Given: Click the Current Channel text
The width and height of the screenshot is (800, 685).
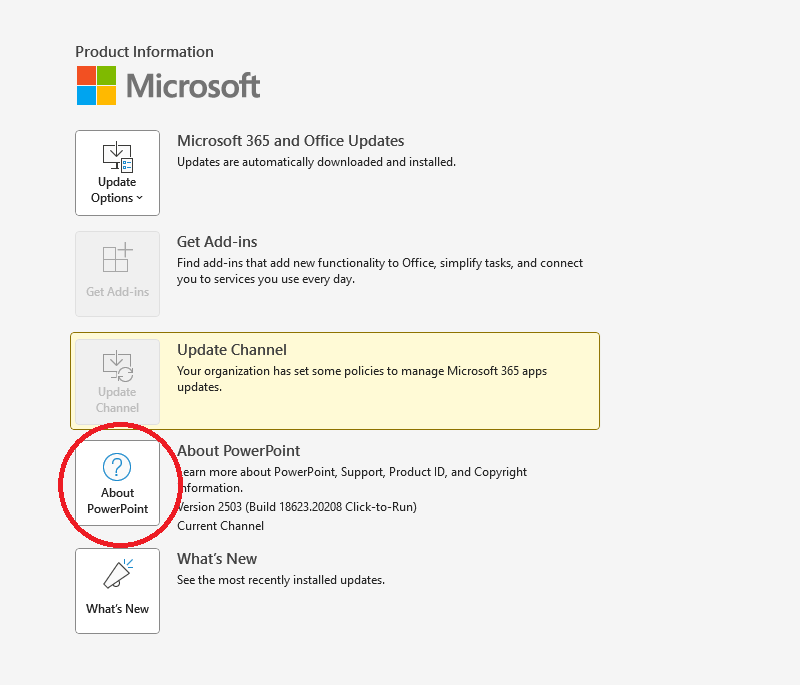Looking at the screenshot, I should 220,526.
